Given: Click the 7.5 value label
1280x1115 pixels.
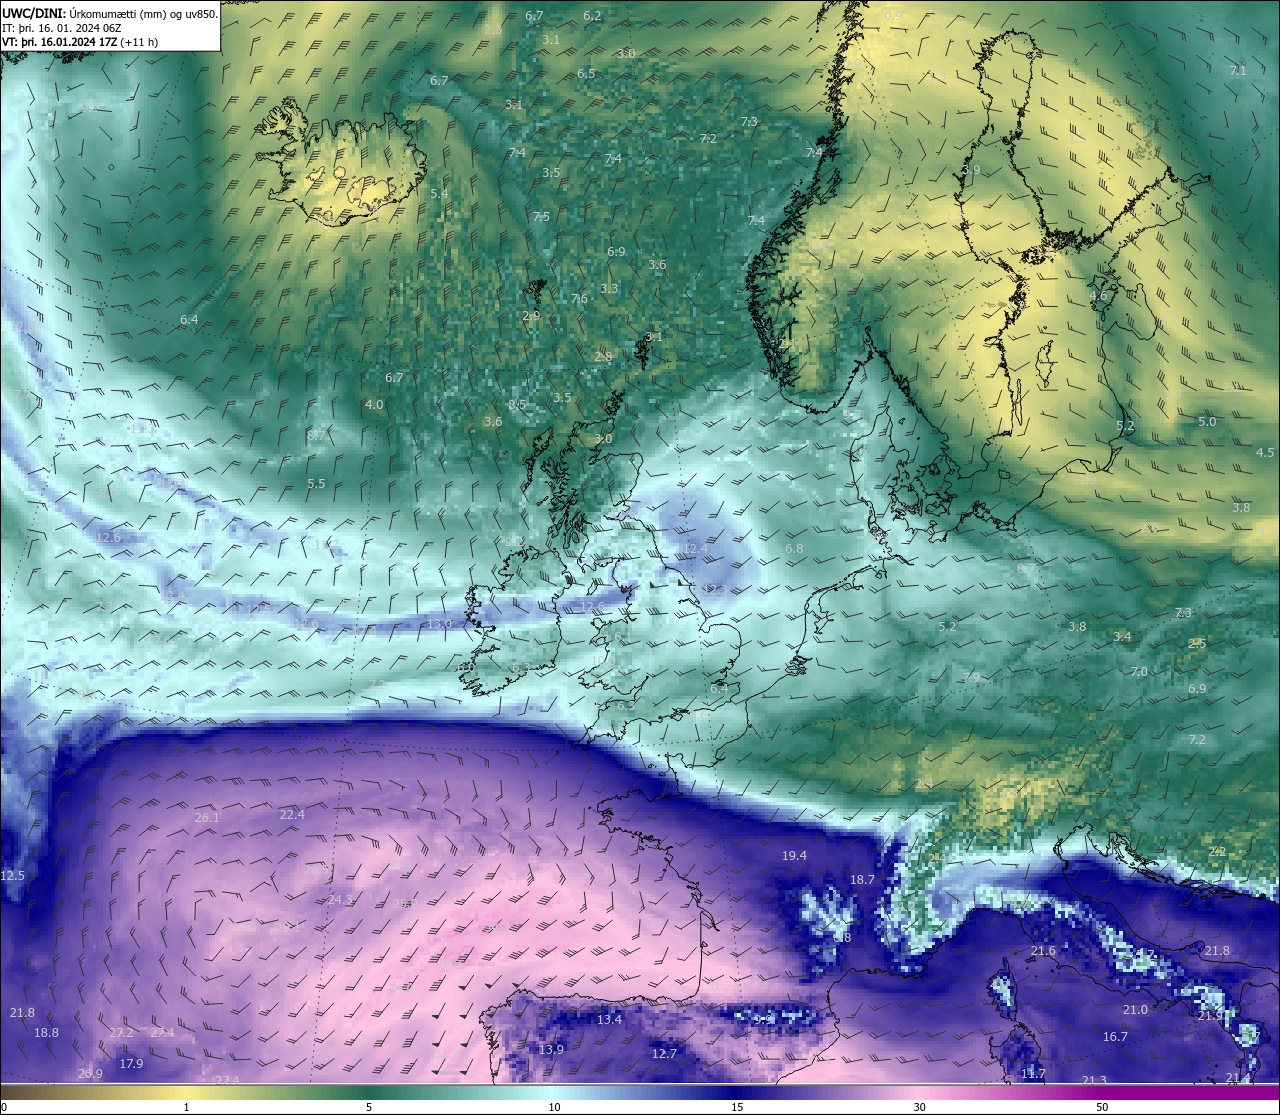Looking at the screenshot, I should [541, 216].
